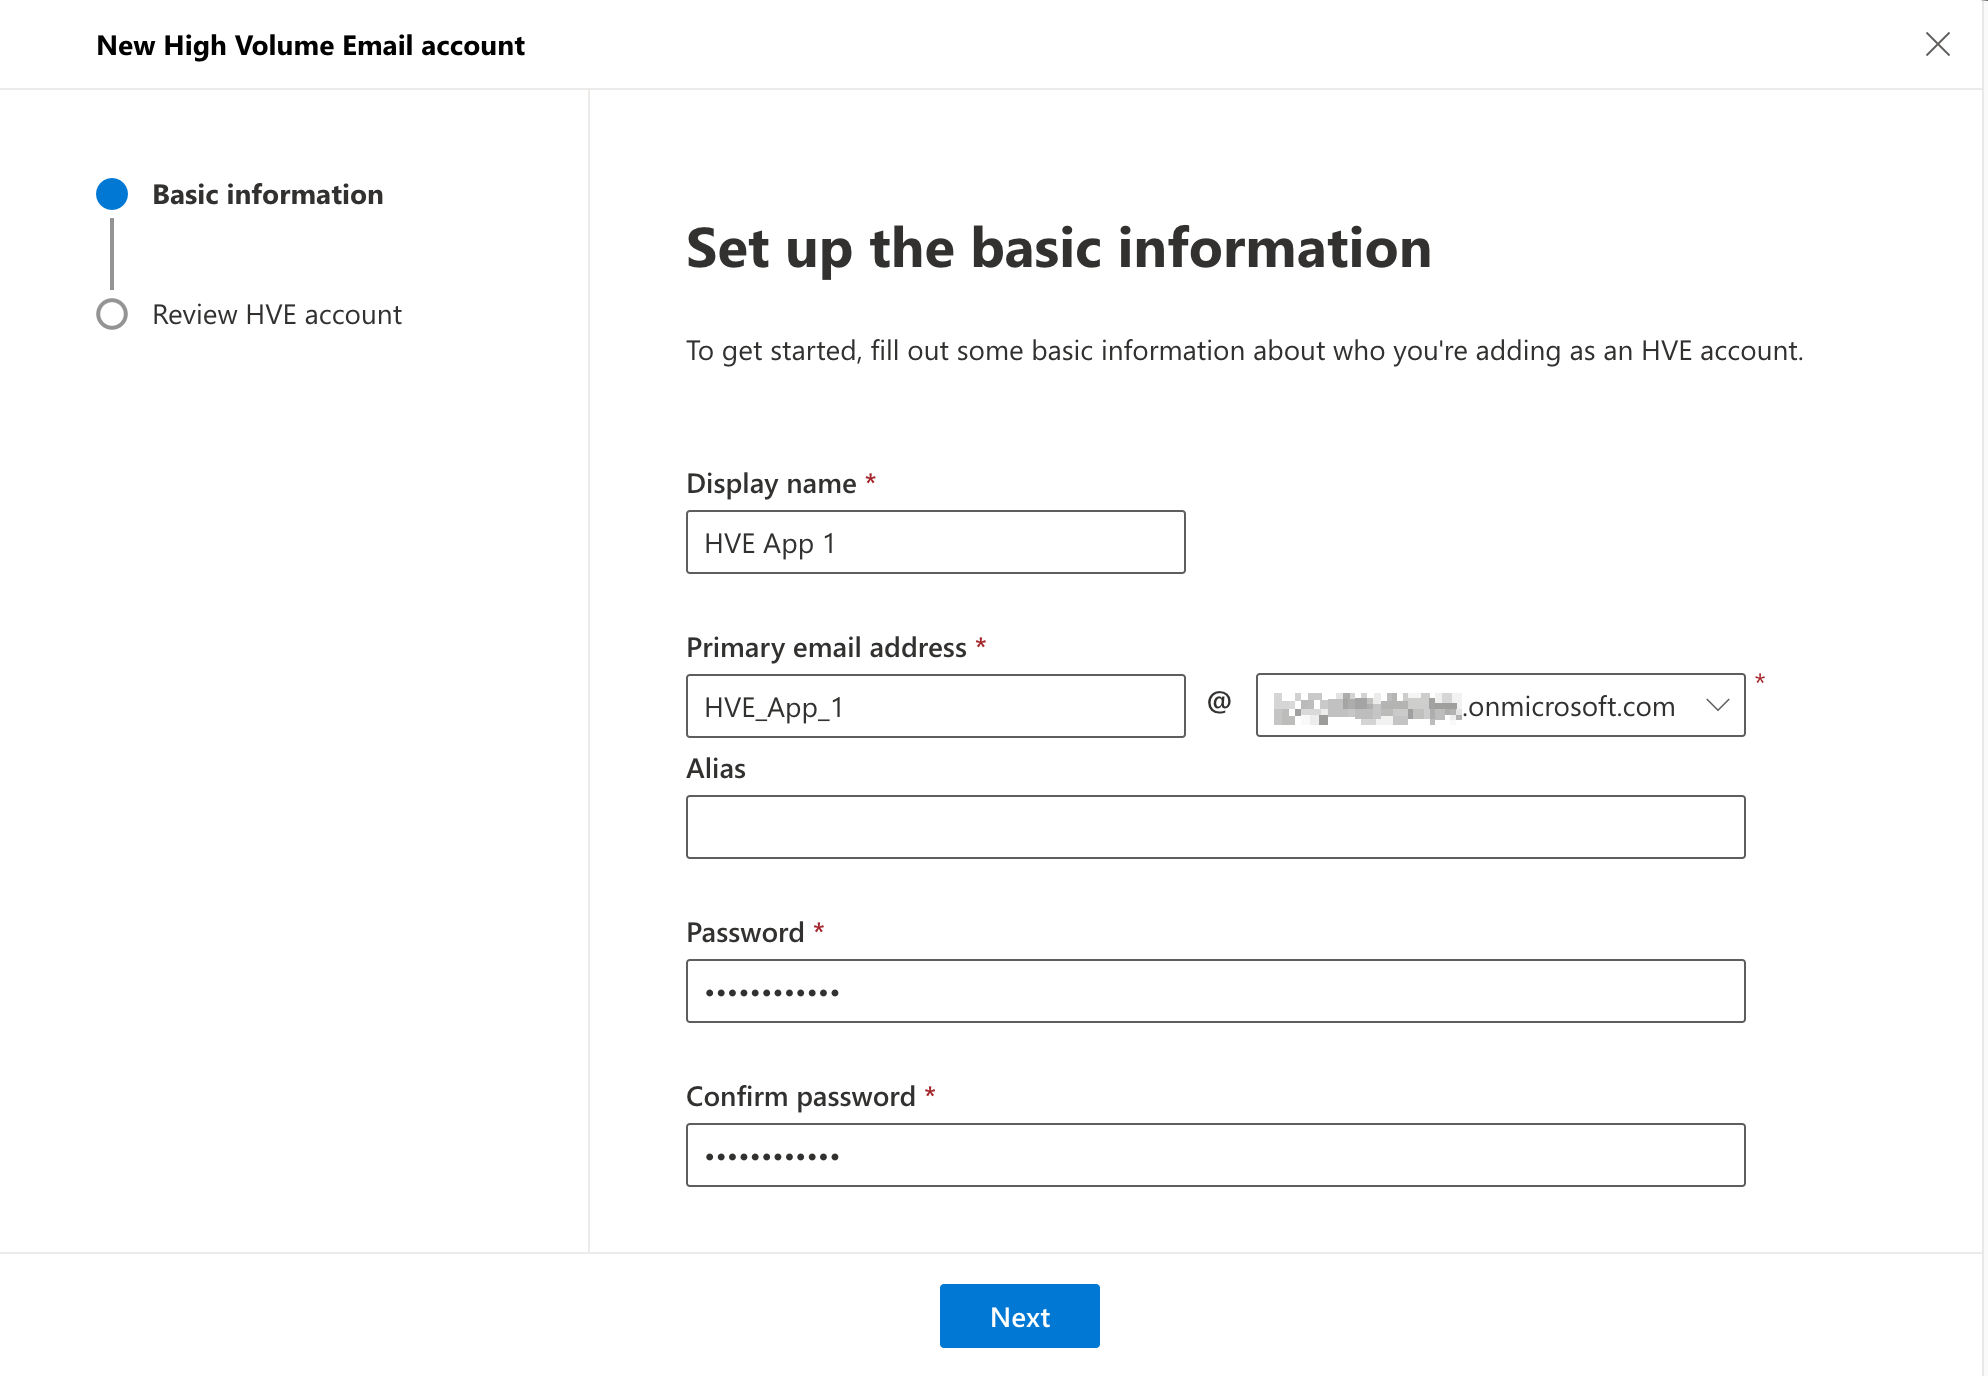The image size is (1988, 1376).
Task: Click the Primary email address label
Action: tap(826, 647)
